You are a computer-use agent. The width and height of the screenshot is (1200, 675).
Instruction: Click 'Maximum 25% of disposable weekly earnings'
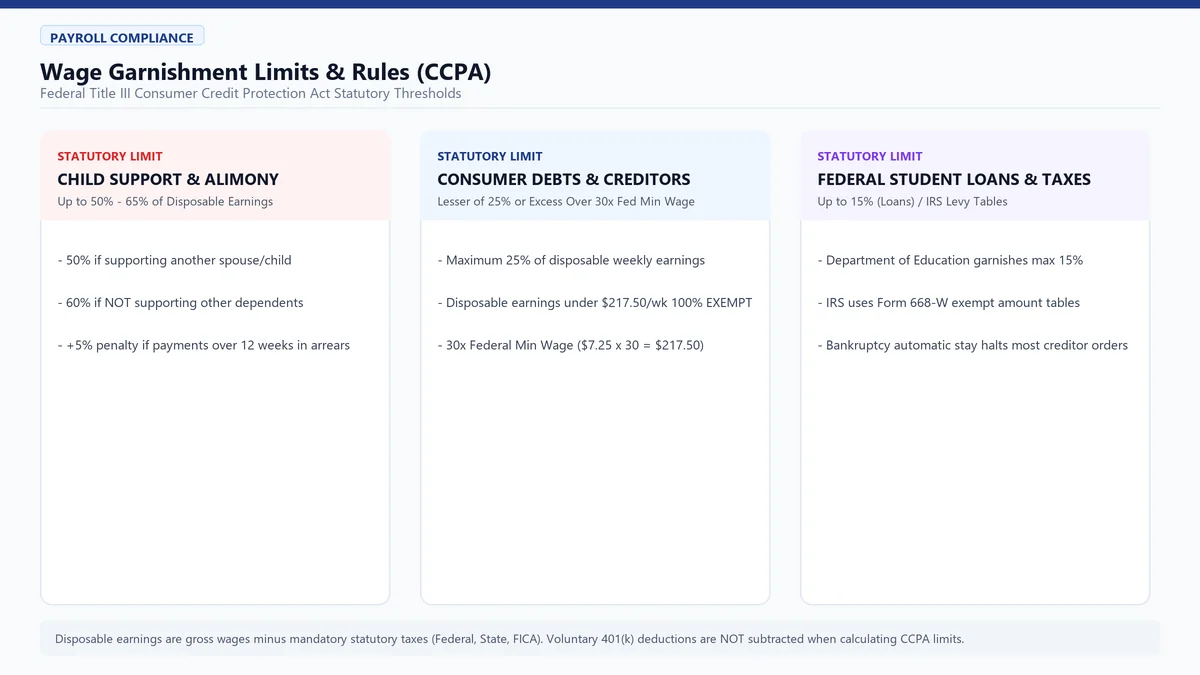pos(572,260)
